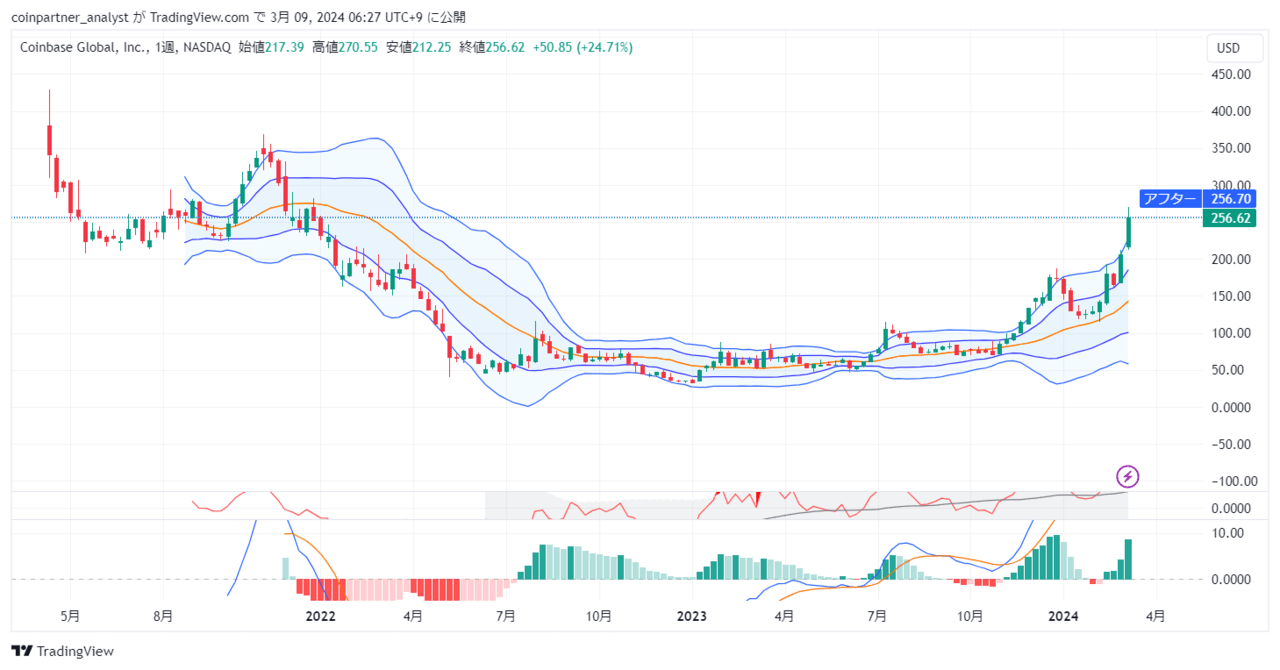Click the +50.85 (+24.71%) change value
Screen dimensions: 1280x670
point(585,47)
